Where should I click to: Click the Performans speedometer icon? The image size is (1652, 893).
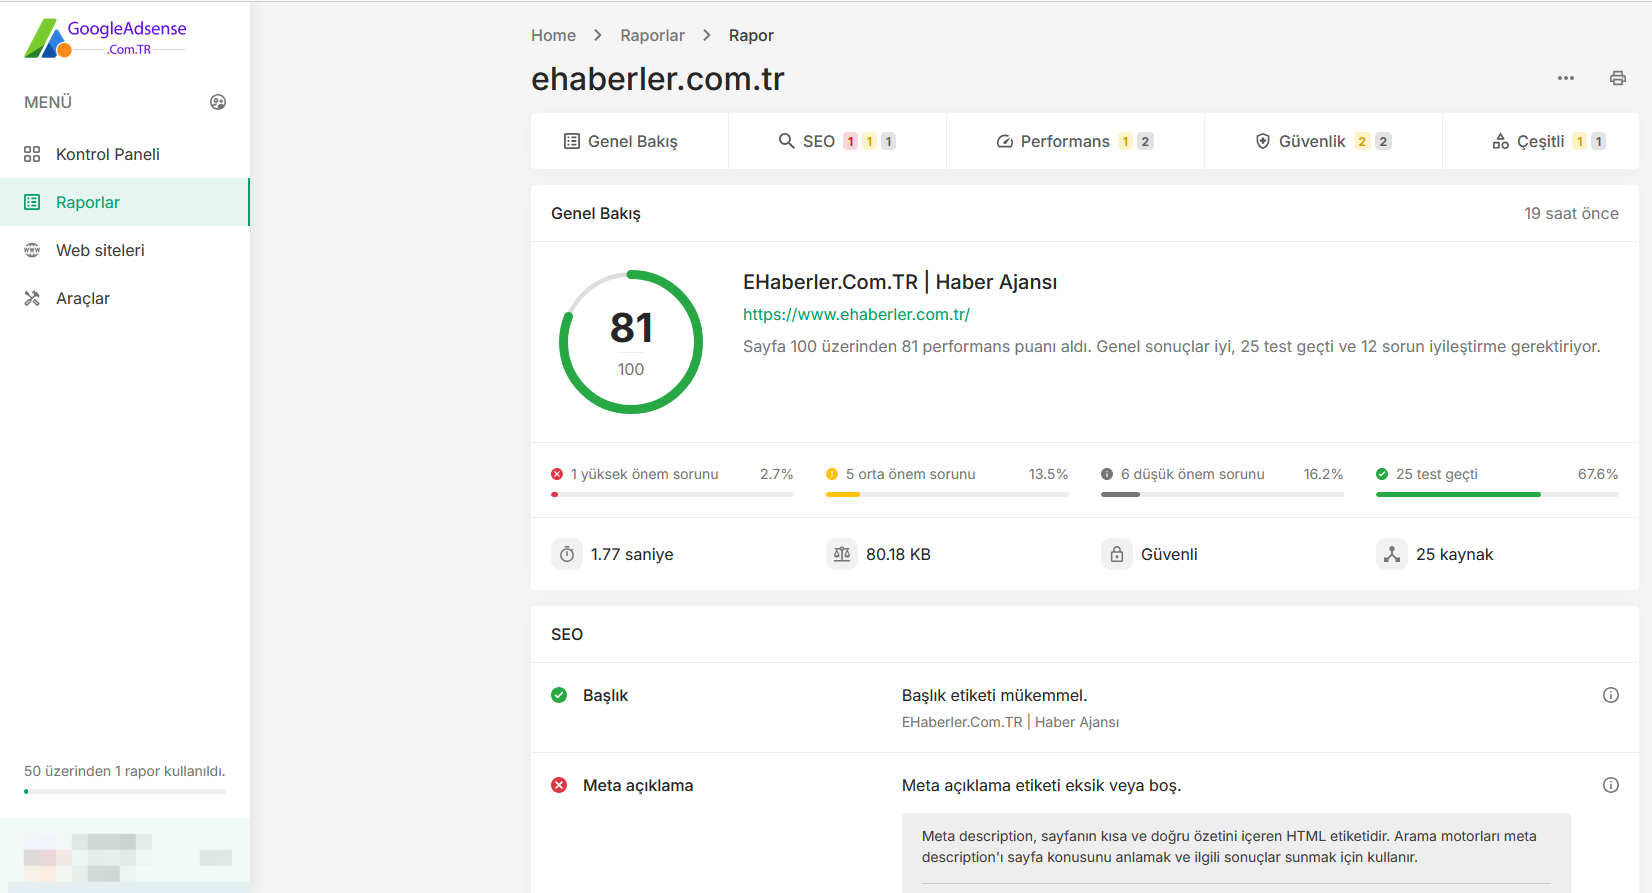pyautogui.click(x=1005, y=141)
